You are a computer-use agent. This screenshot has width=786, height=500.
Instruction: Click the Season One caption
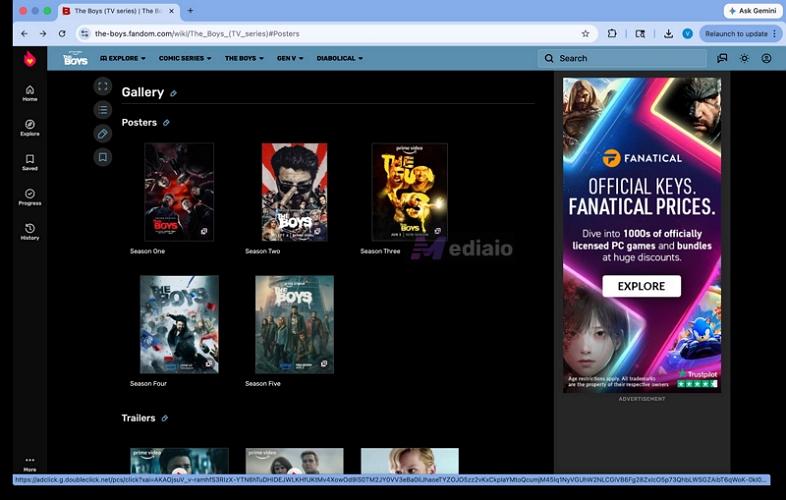[147, 251]
